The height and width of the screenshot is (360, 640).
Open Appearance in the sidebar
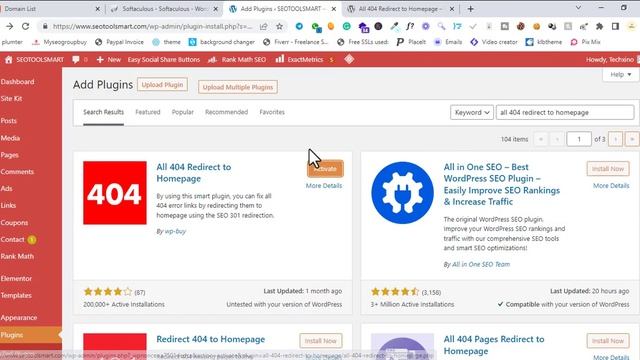(19, 318)
